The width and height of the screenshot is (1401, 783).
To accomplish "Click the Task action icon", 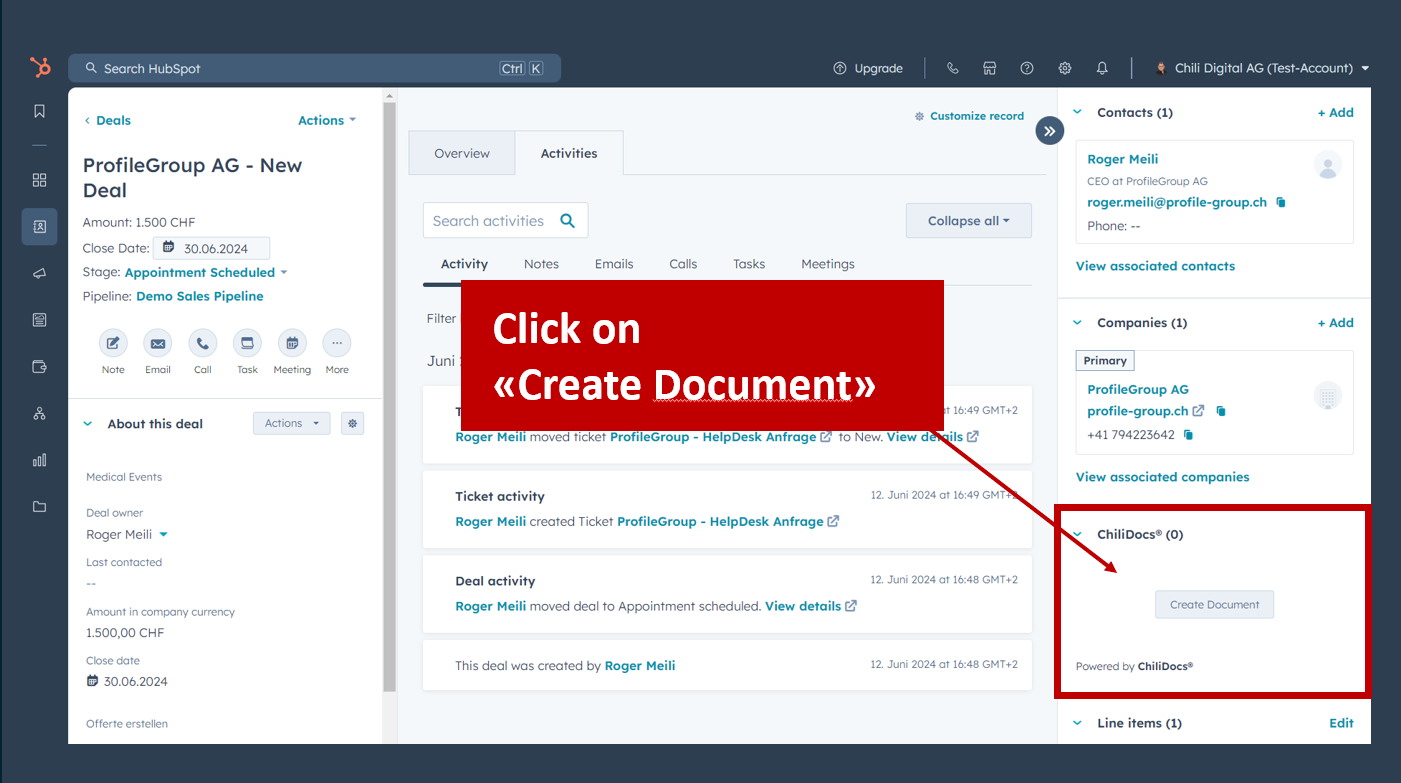I will 247,343.
